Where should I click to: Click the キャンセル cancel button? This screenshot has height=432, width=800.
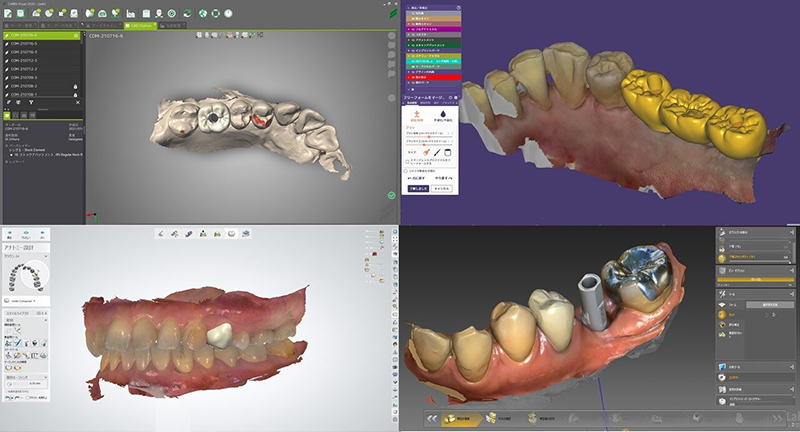[x=444, y=187]
